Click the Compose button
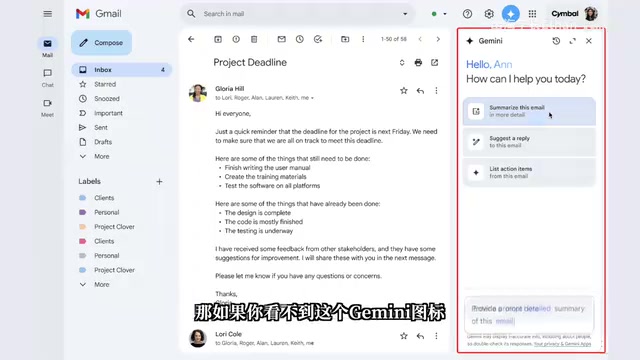 pos(101,42)
